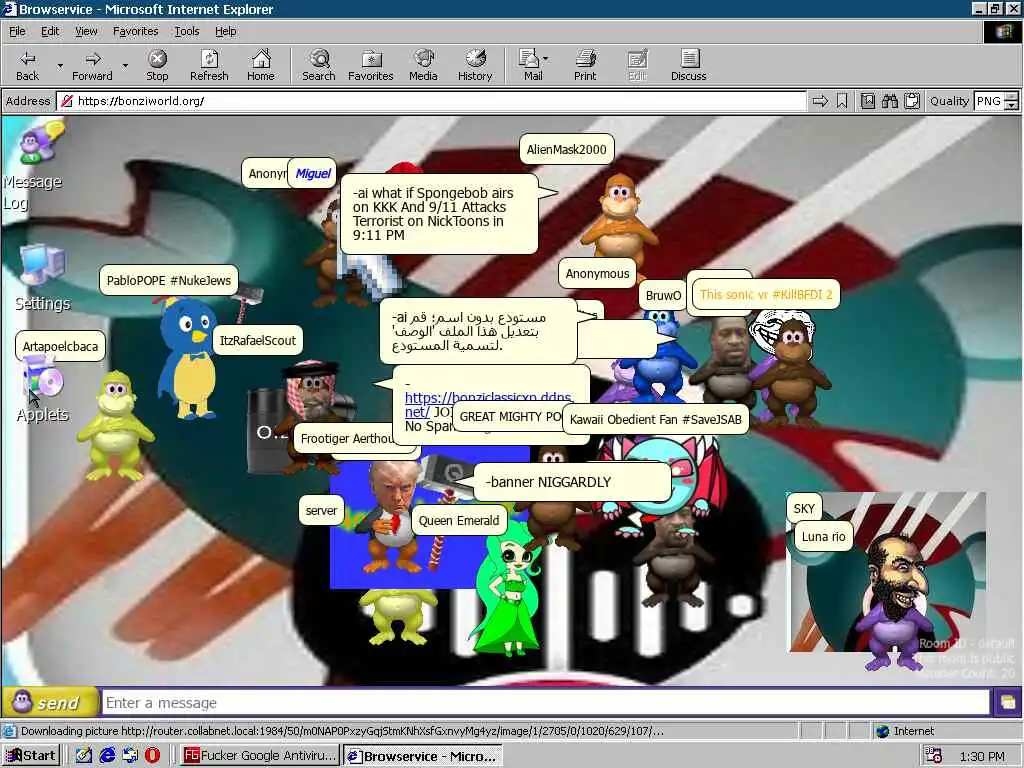Open the Message Log desktop icon
Image resolution: width=1024 pixels, height=768 pixels.
pos(34,167)
